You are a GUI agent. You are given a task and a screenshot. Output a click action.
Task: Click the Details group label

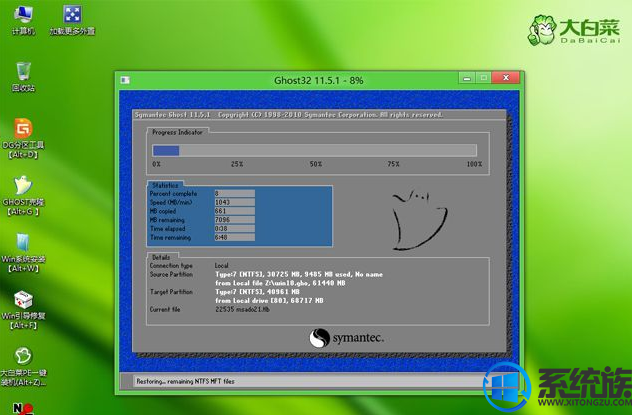[x=161, y=257]
